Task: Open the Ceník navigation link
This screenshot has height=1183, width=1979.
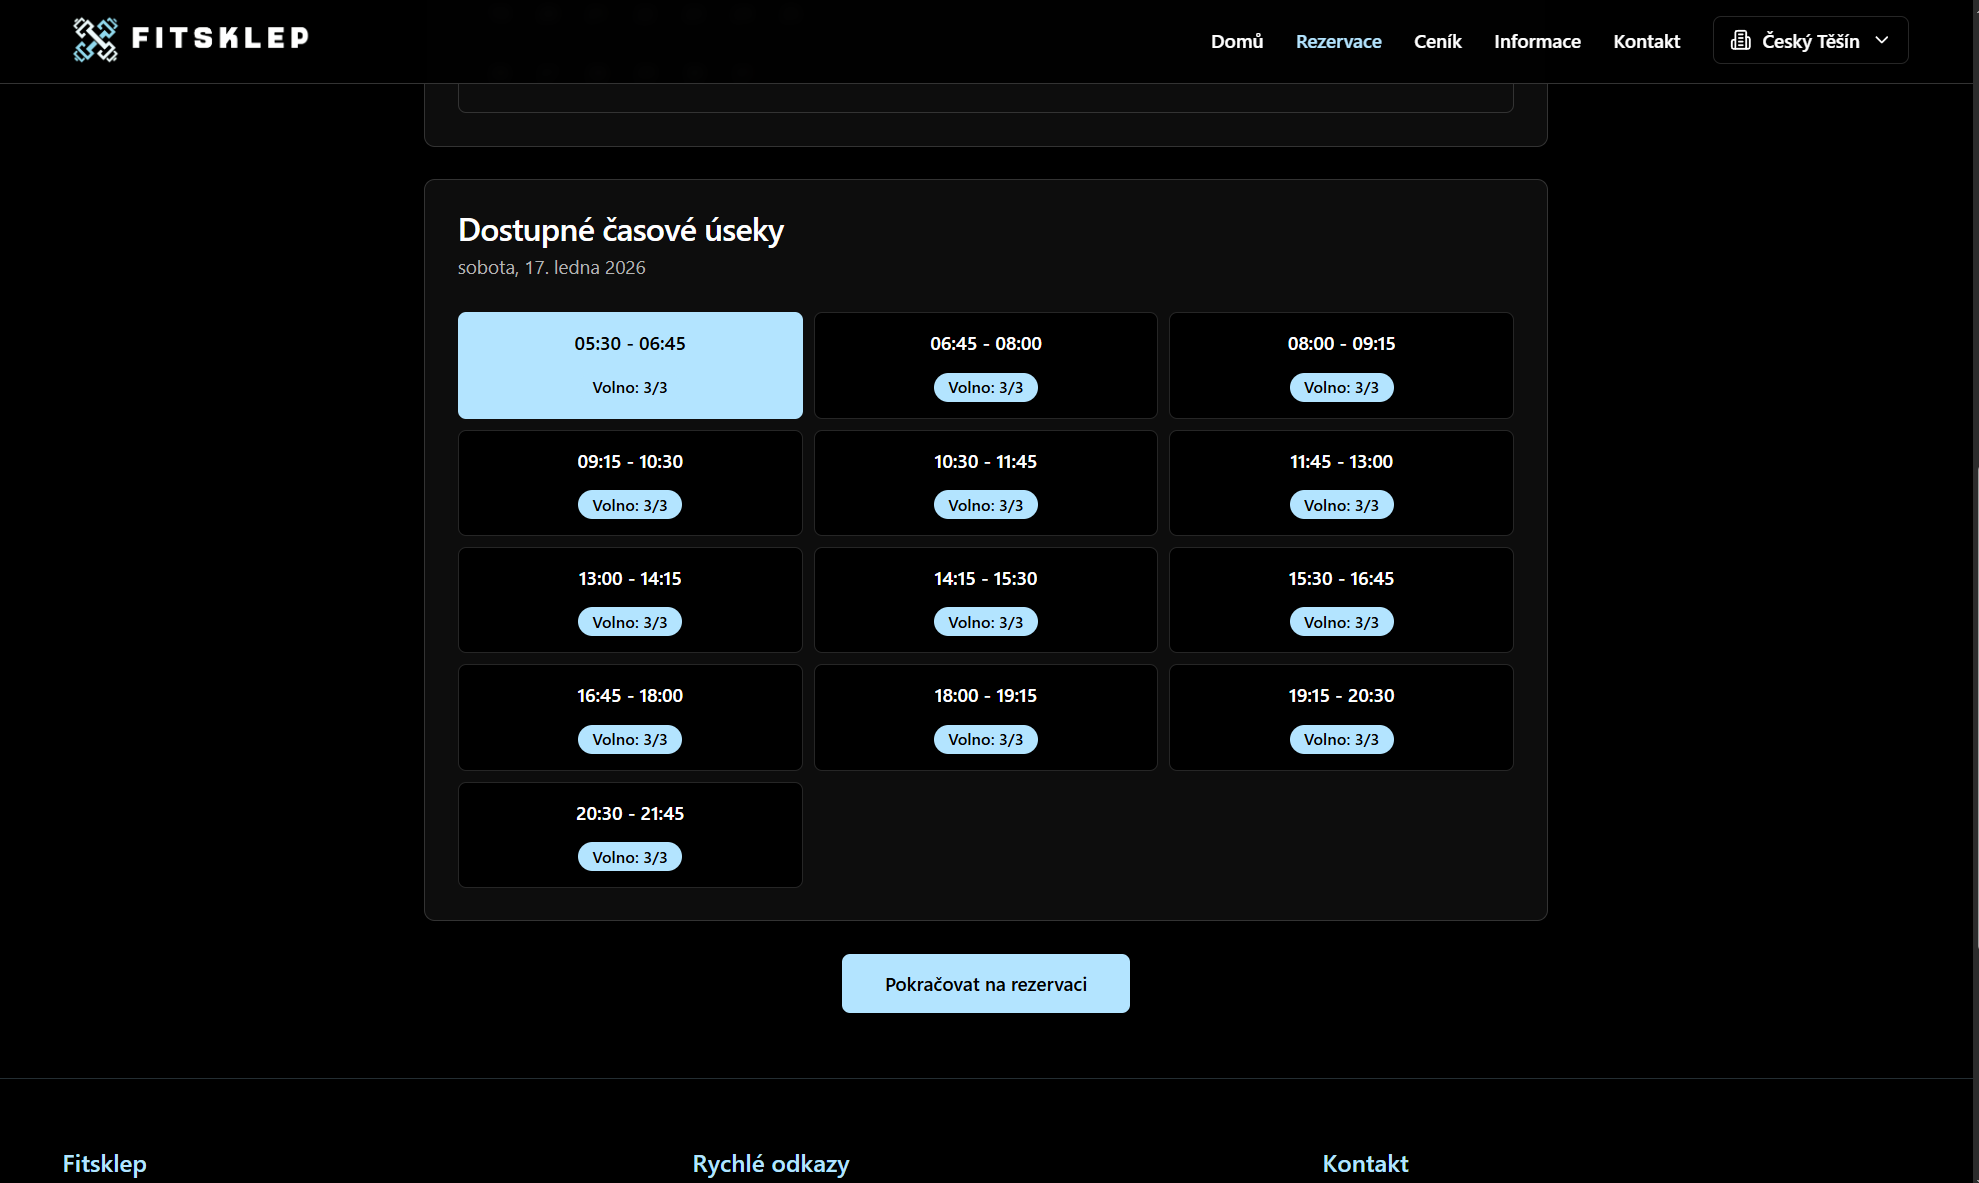Action: (1437, 41)
